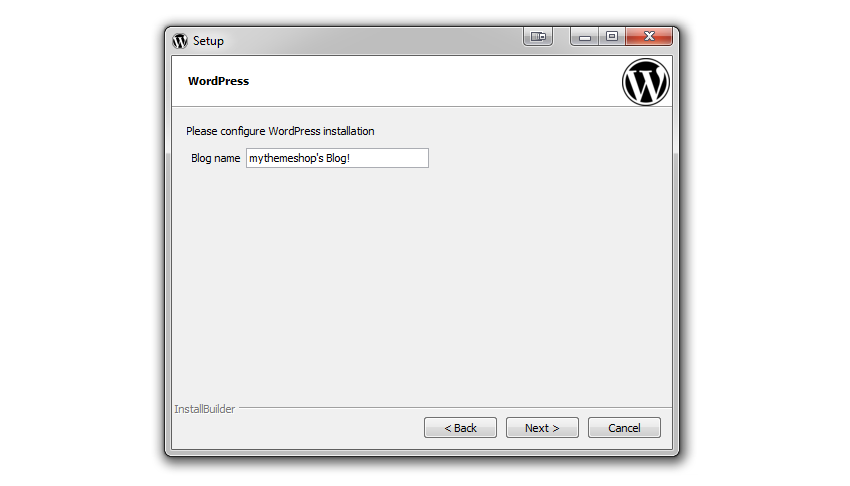
Task: Maximize the Setup window
Action: (x=612, y=36)
